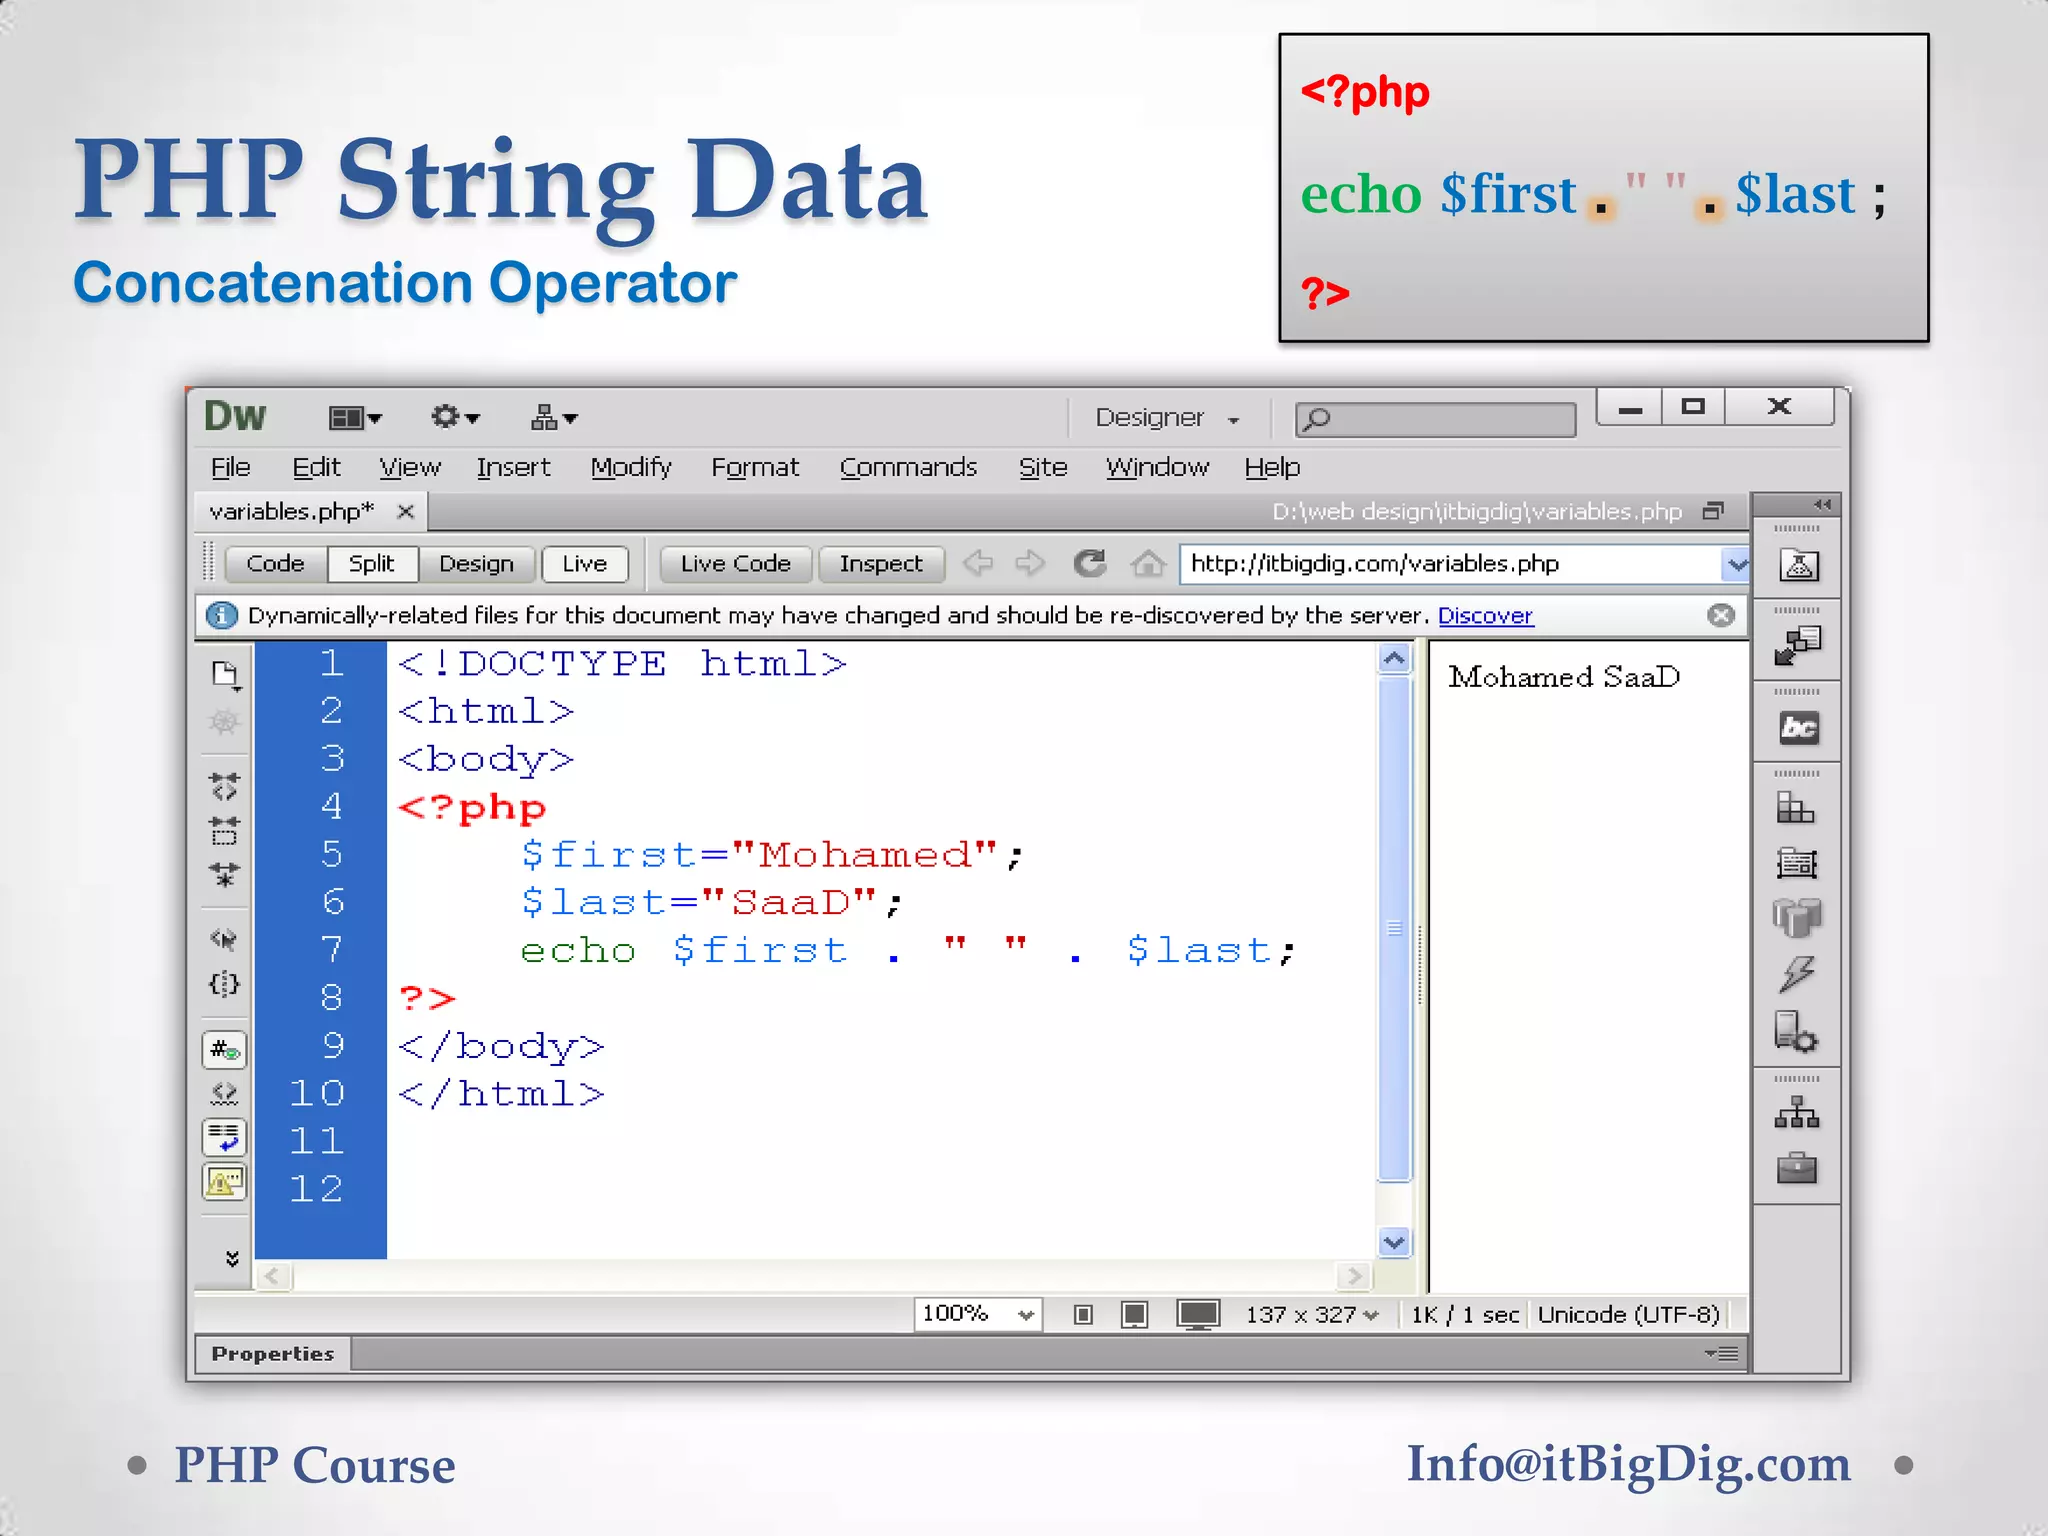This screenshot has width=2048, height=1536.
Task: Open the Layout dropdown icon in Dreamweaver header
Action: coord(355,417)
